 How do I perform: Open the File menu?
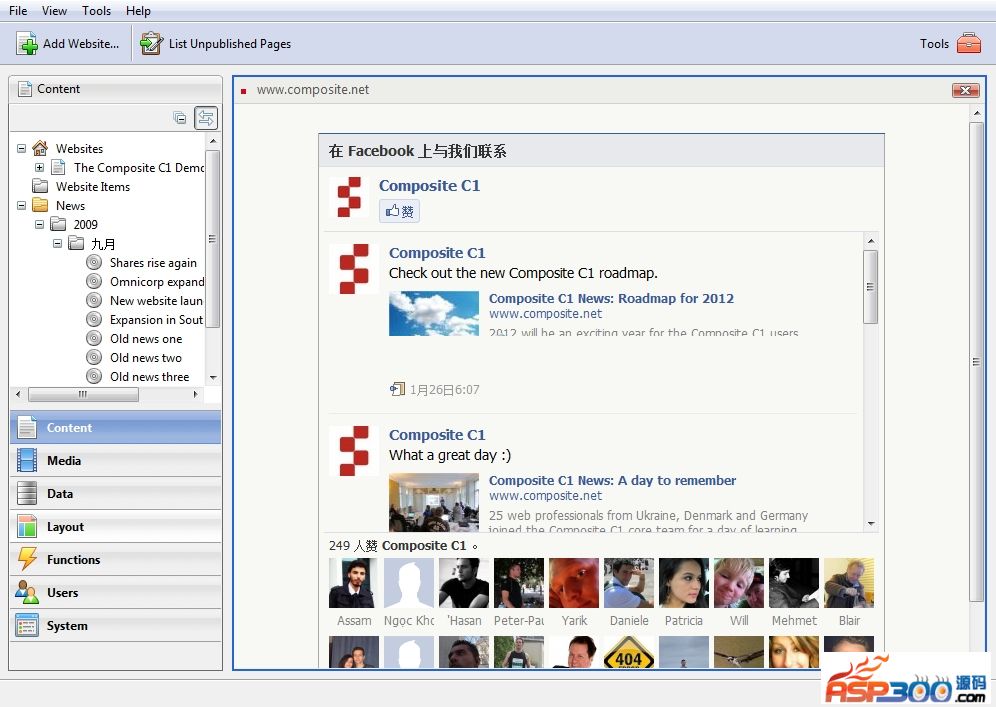point(18,11)
